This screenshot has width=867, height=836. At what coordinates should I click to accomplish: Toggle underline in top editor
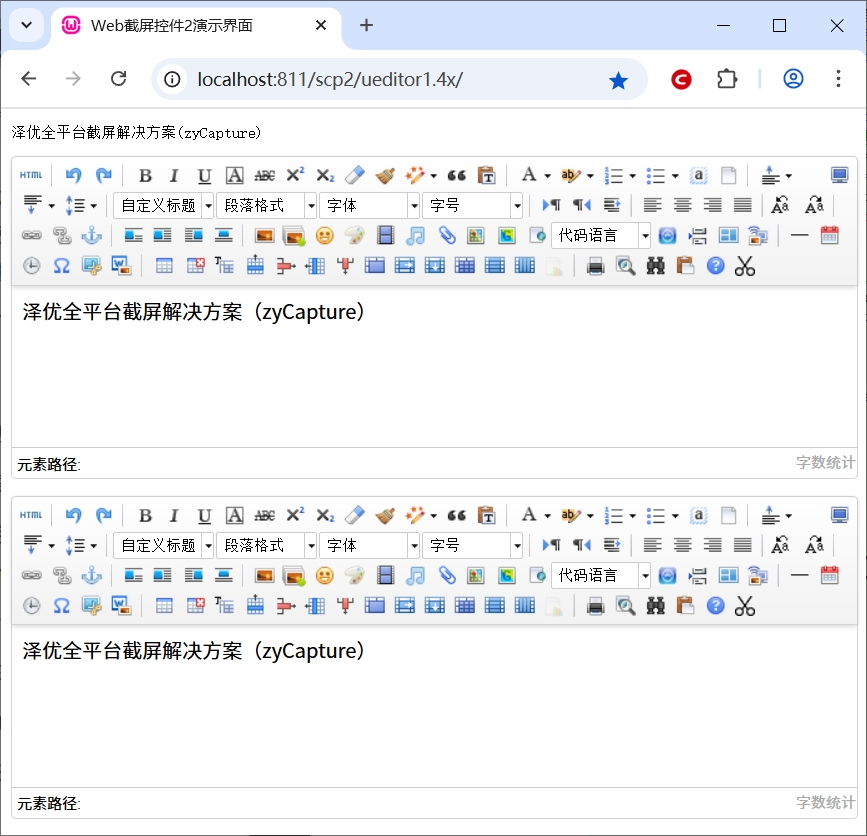205,176
